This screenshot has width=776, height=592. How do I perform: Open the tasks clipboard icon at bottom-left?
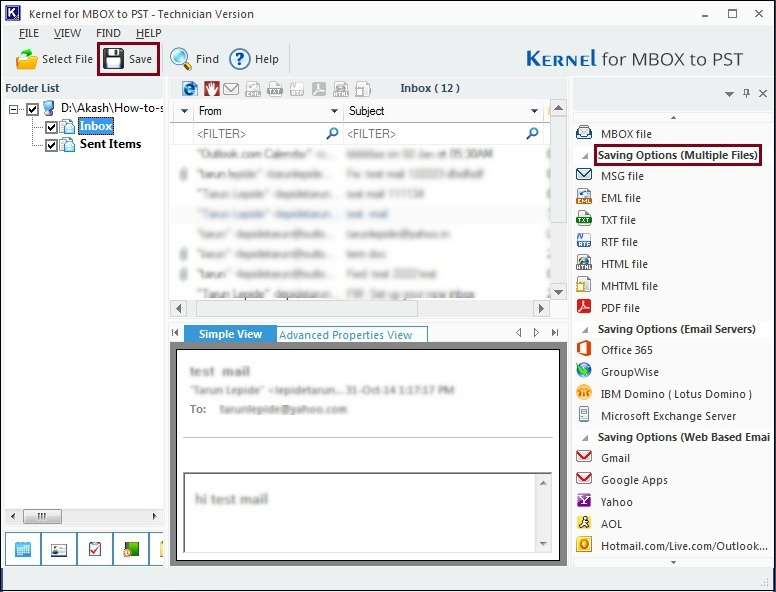pos(95,549)
